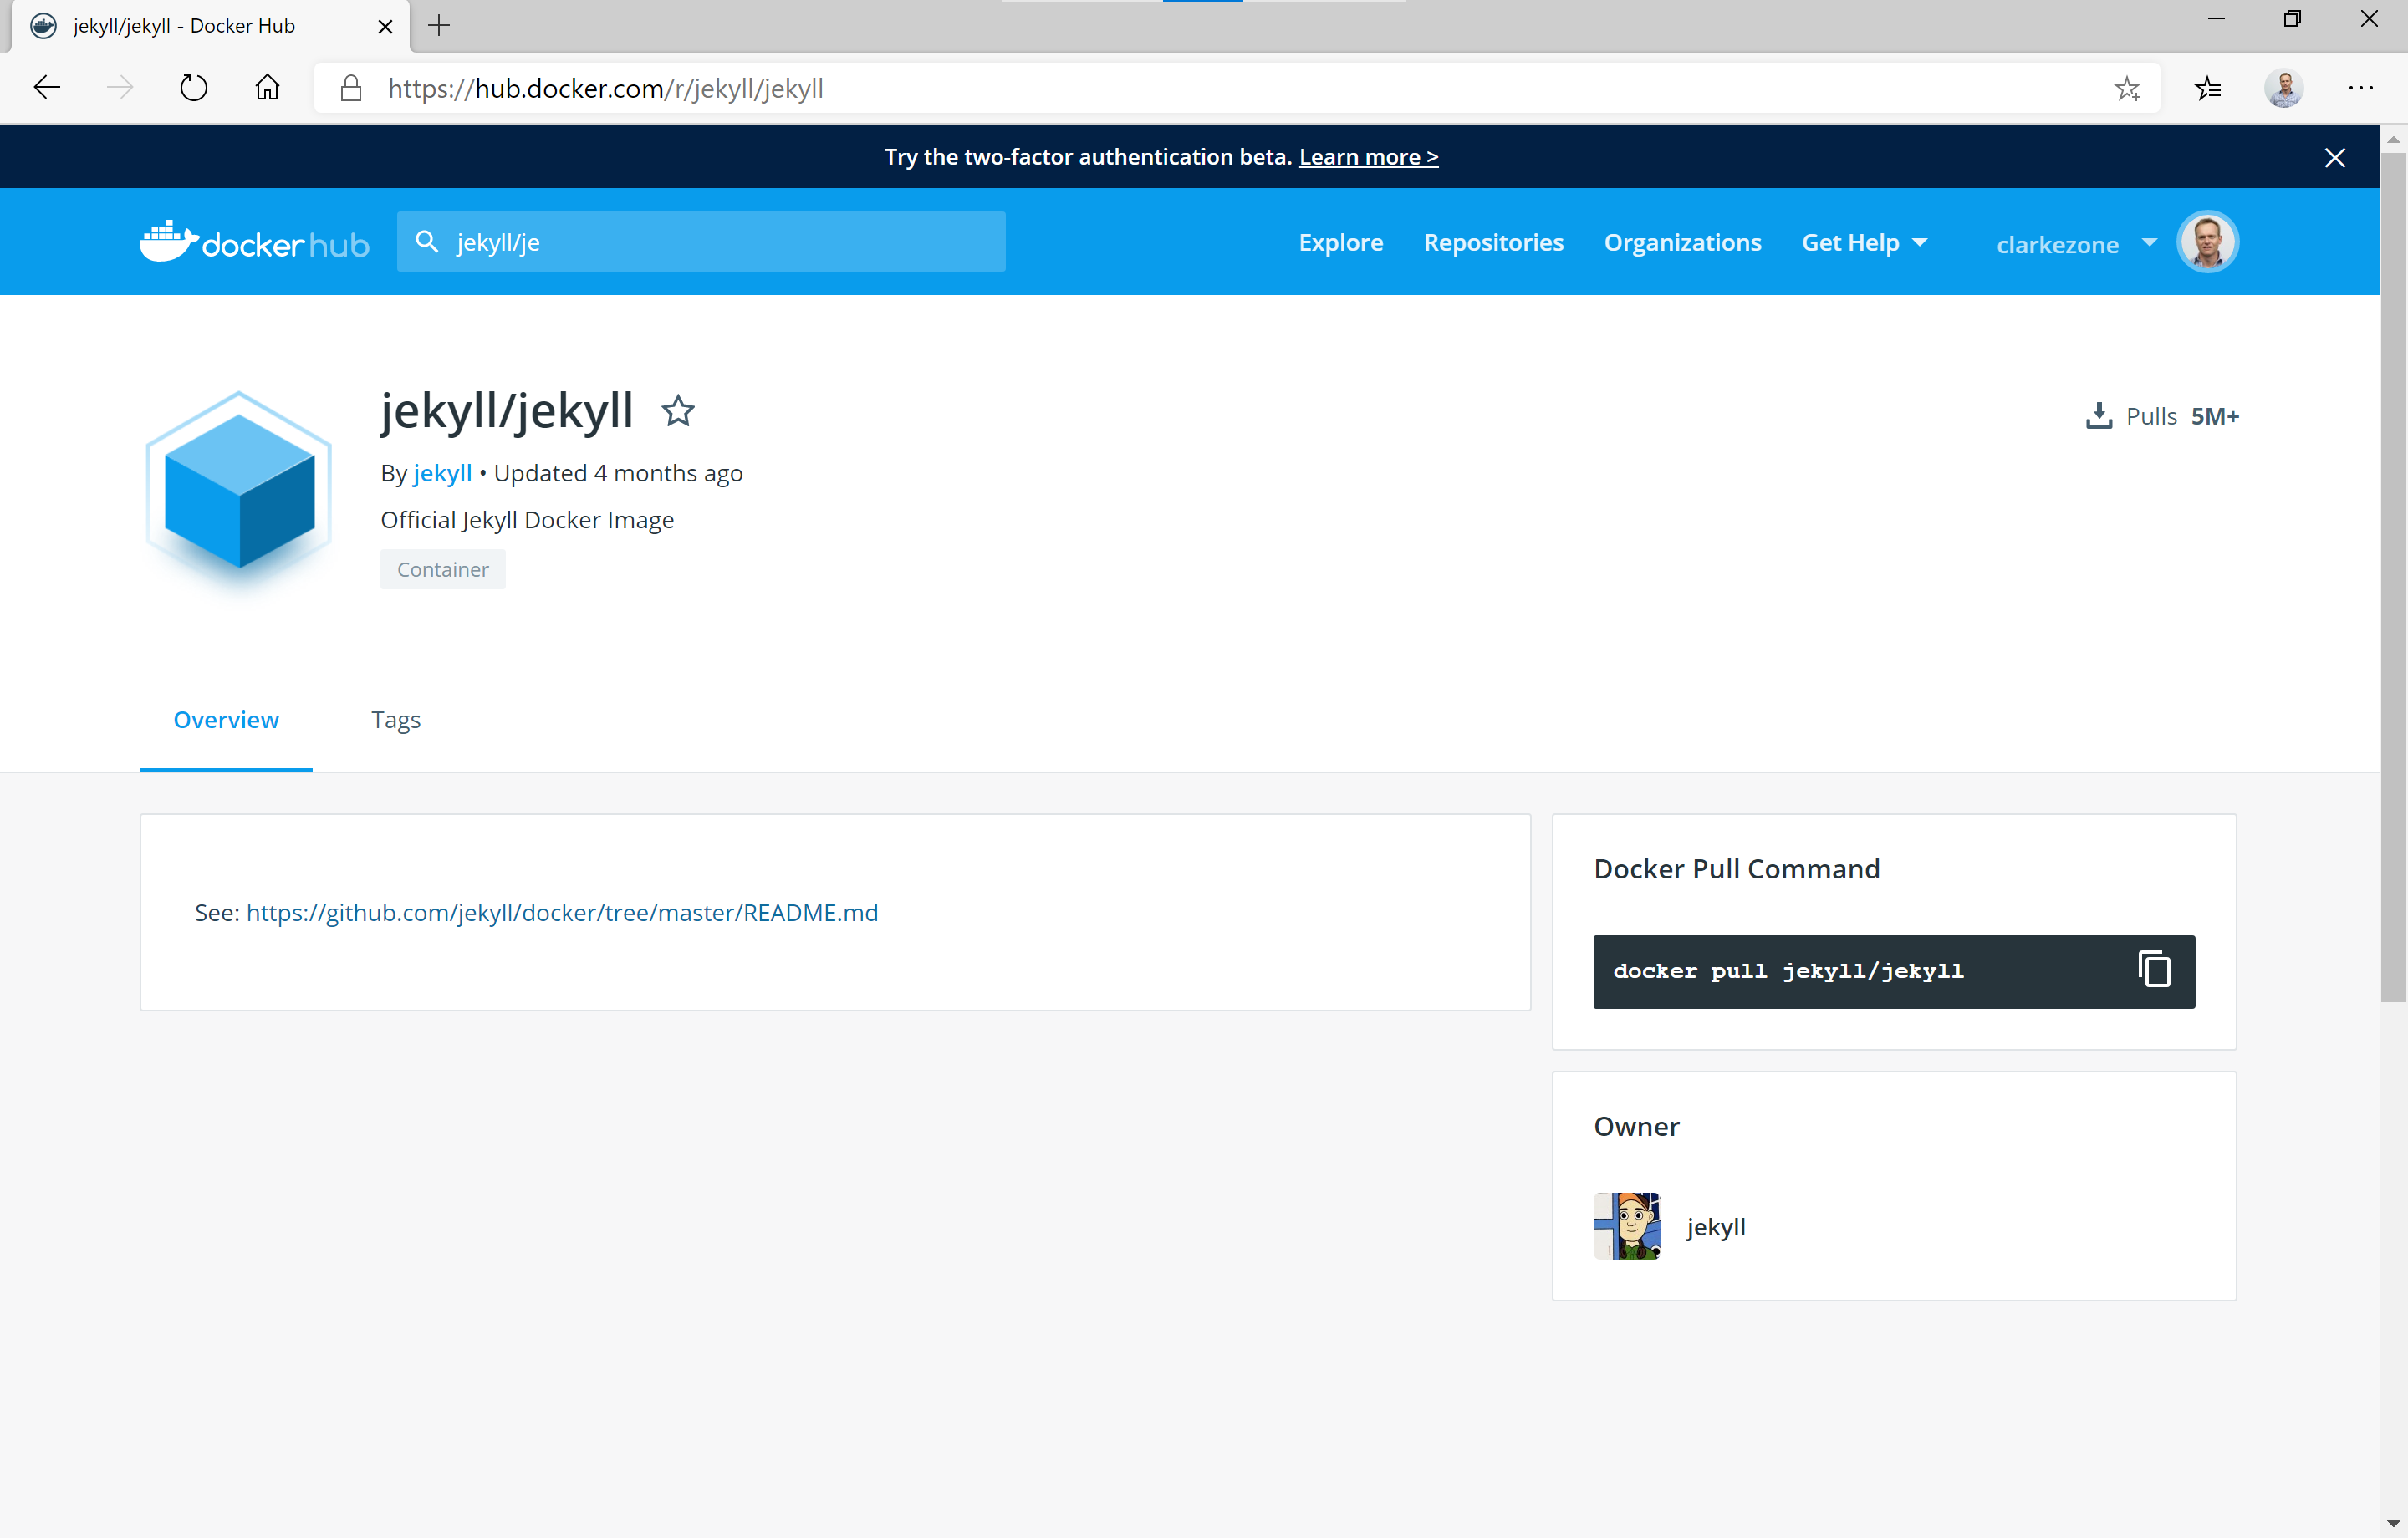This screenshot has height=1538, width=2408.
Task: Click inside the search input field
Action: tap(700, 241)
